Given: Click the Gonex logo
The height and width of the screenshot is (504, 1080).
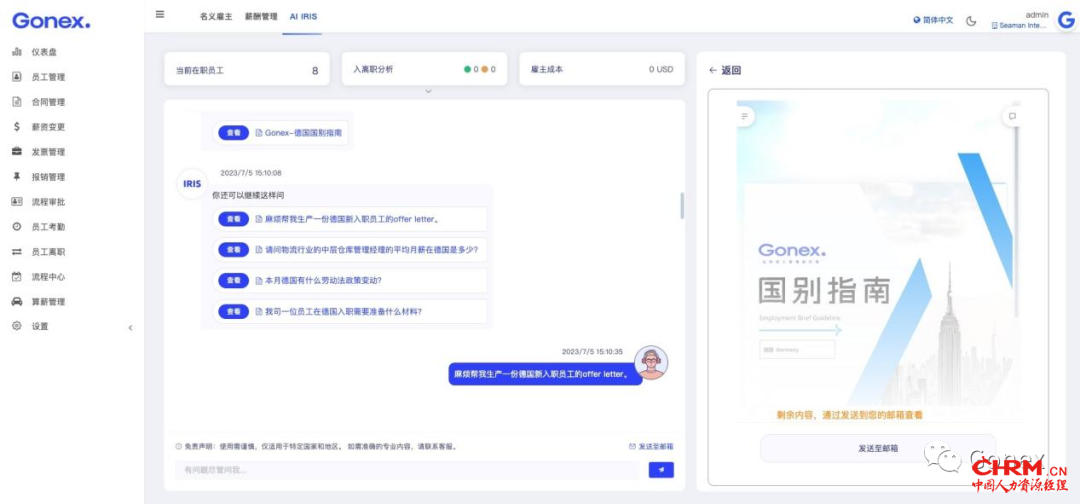Looking at the screenshot, I should point(51,21).
